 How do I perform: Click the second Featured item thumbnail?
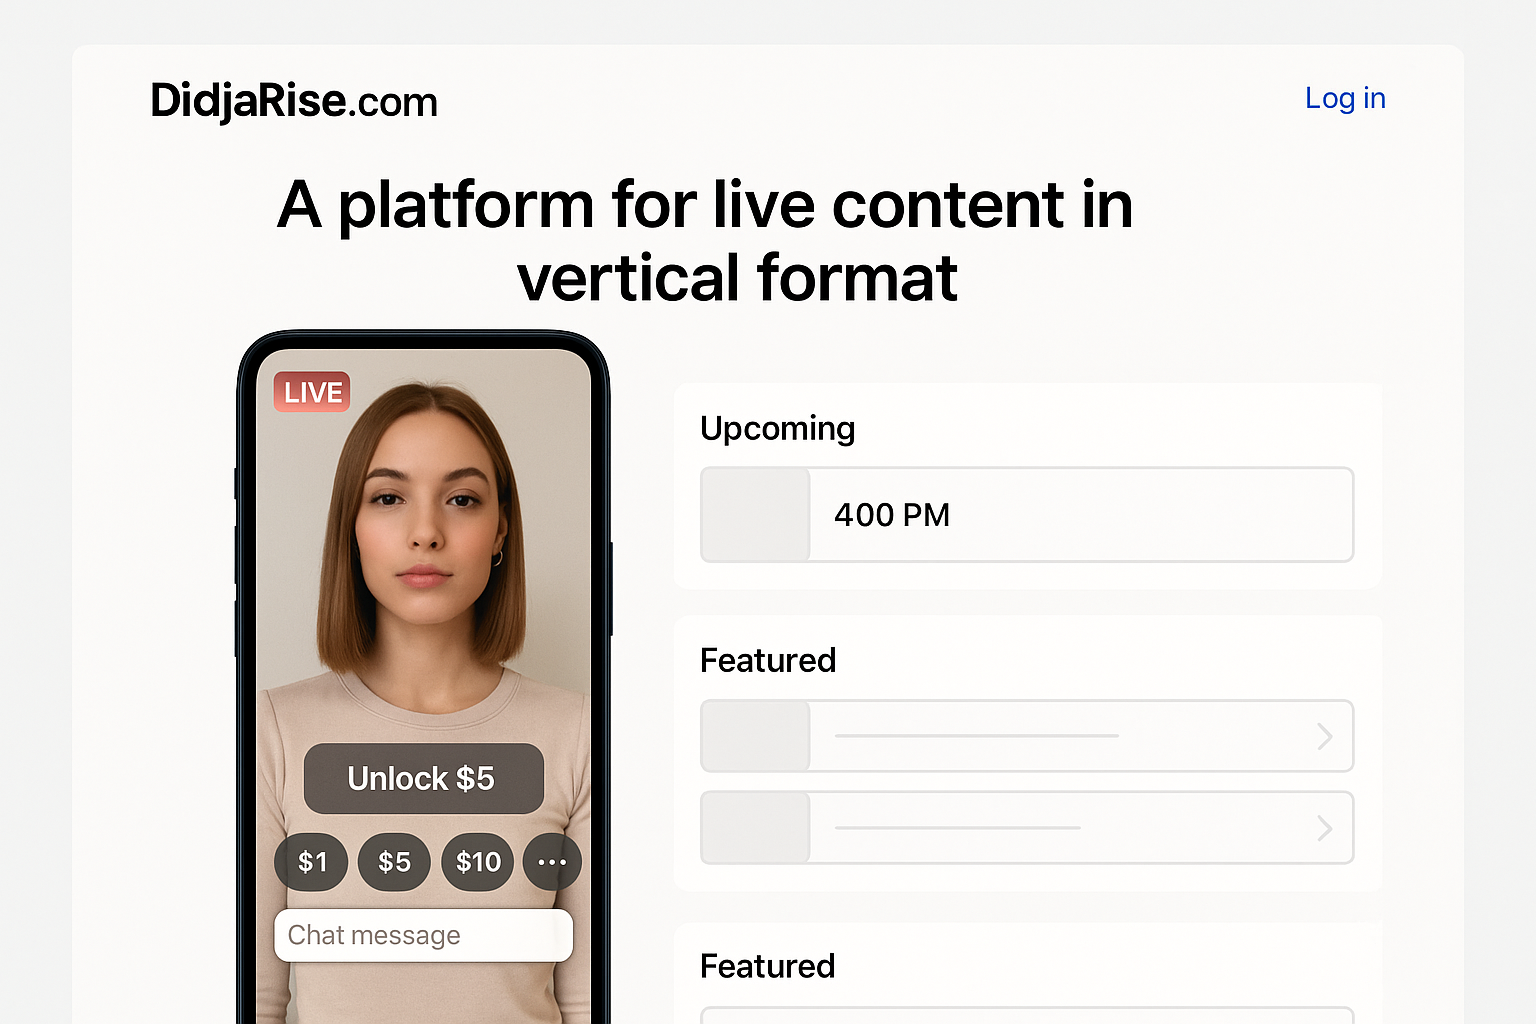[x=755, y=828]
